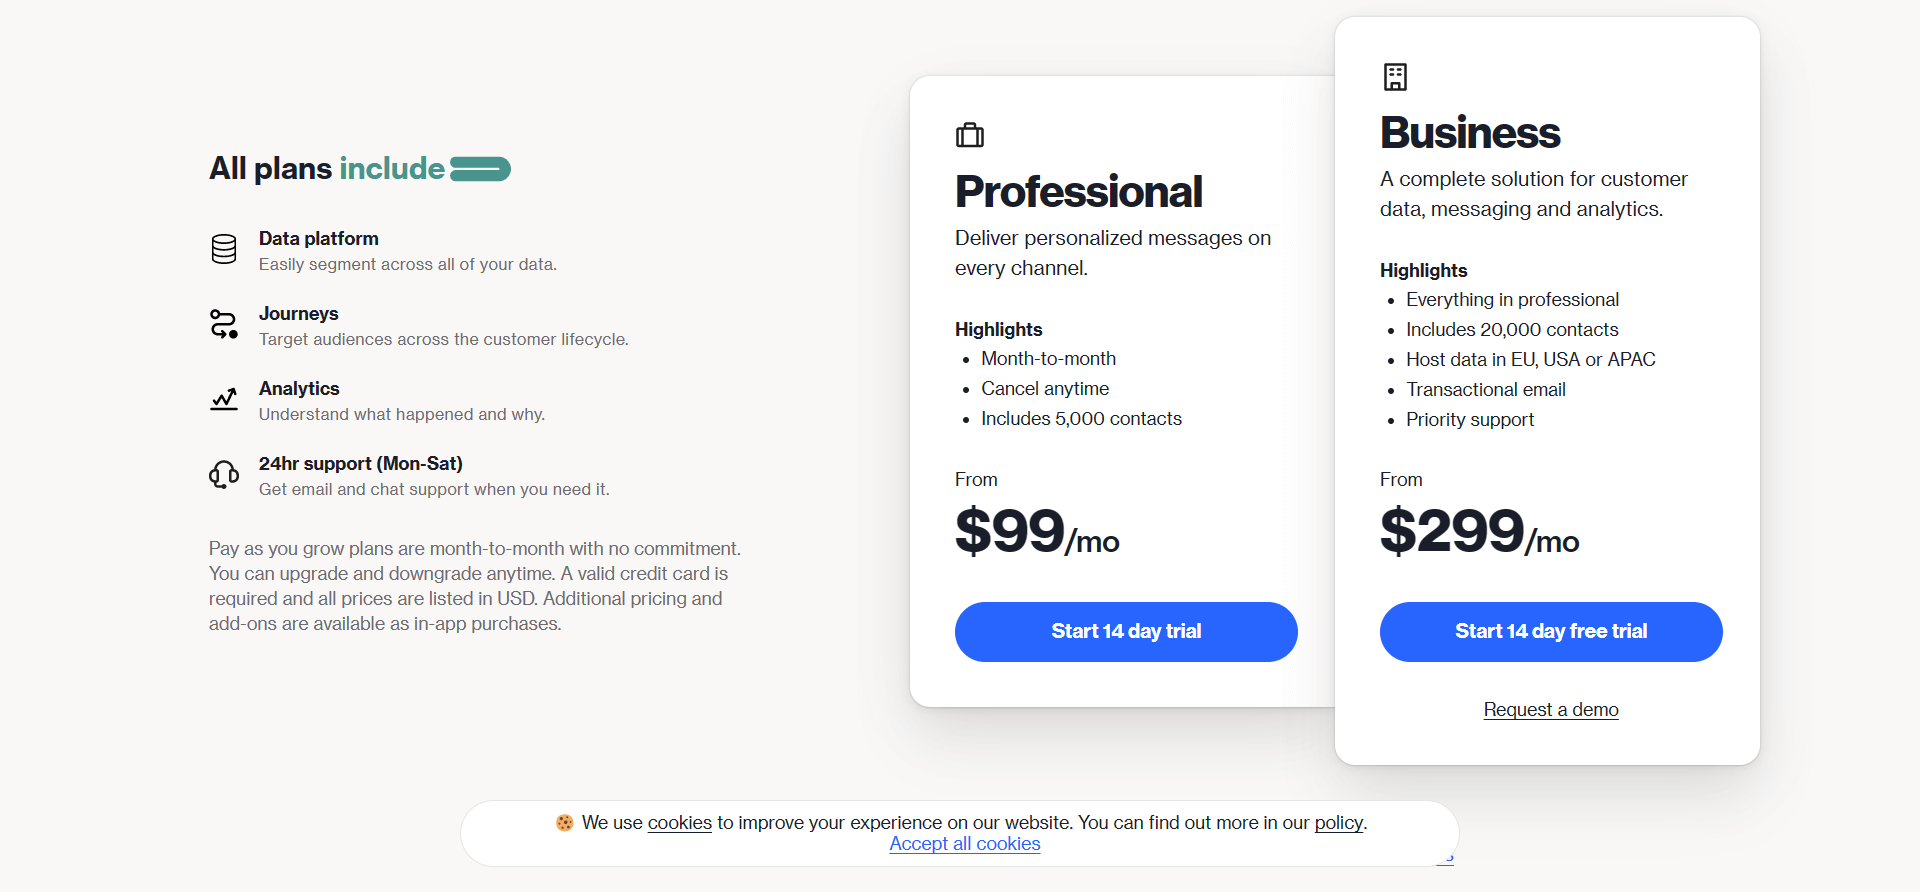The height and width of the screenshot is (892, 1920).
Task: Open the Request a demo link
Action: point(1551,710)
